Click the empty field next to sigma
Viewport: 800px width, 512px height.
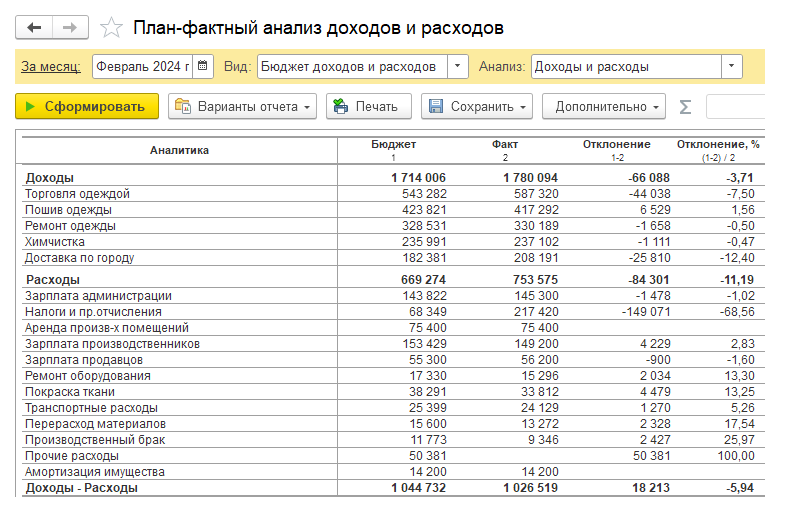click(x=735, y=107)
